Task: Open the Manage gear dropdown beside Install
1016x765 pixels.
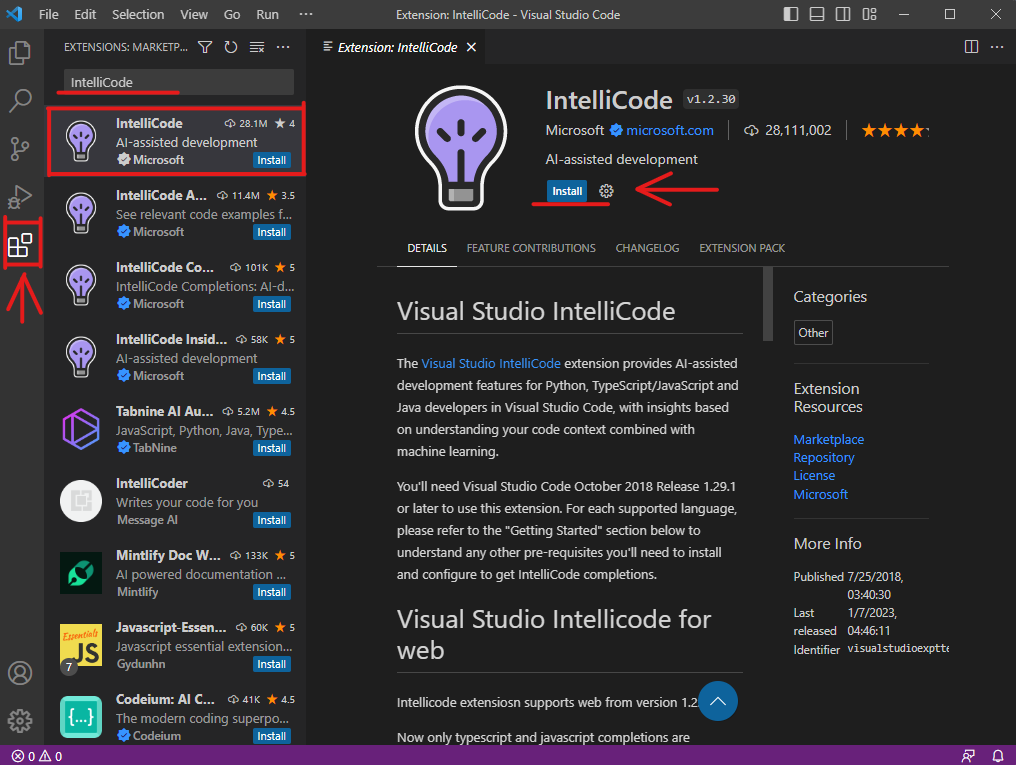Action: pyautogui.click(x=606, y=191)
